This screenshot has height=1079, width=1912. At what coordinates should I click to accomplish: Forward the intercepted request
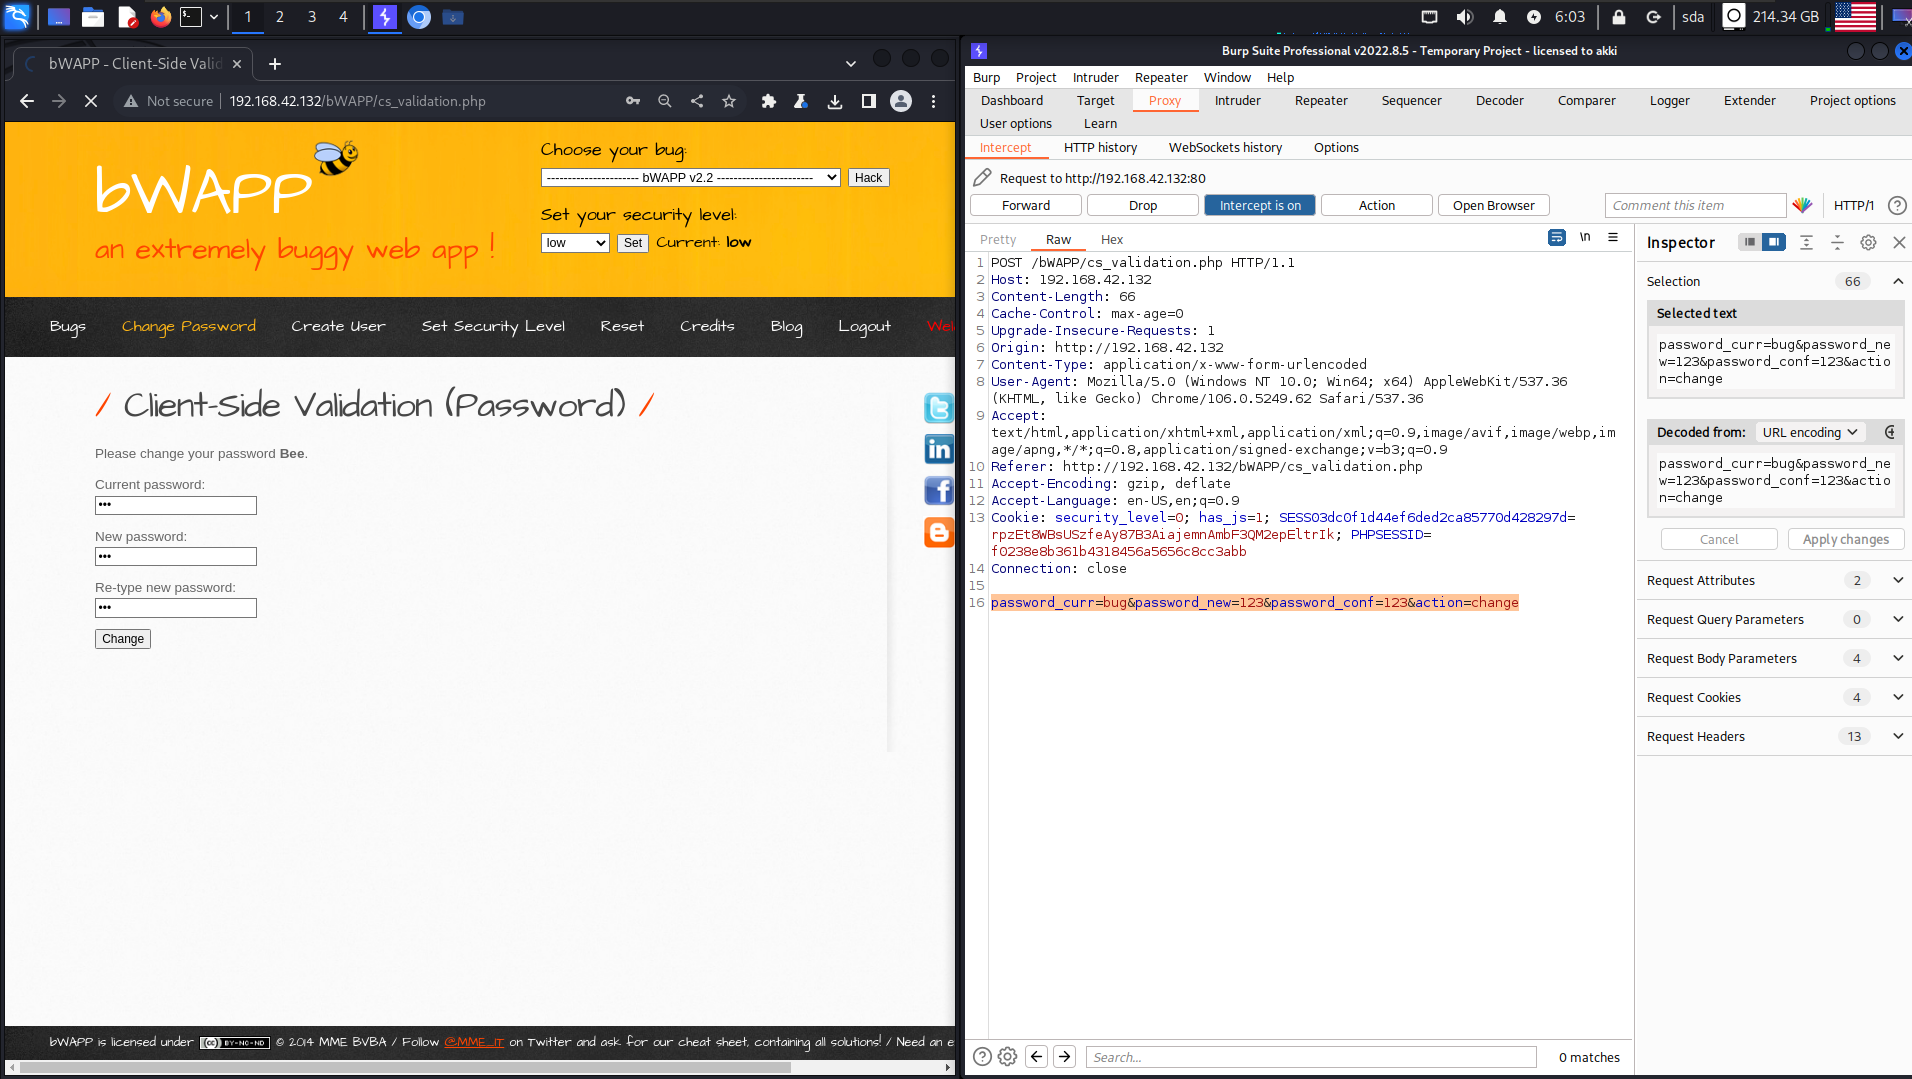1025,205
